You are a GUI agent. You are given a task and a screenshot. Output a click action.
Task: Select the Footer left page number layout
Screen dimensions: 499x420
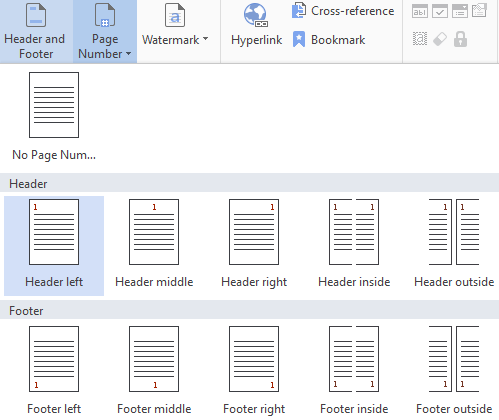[54, 371]
